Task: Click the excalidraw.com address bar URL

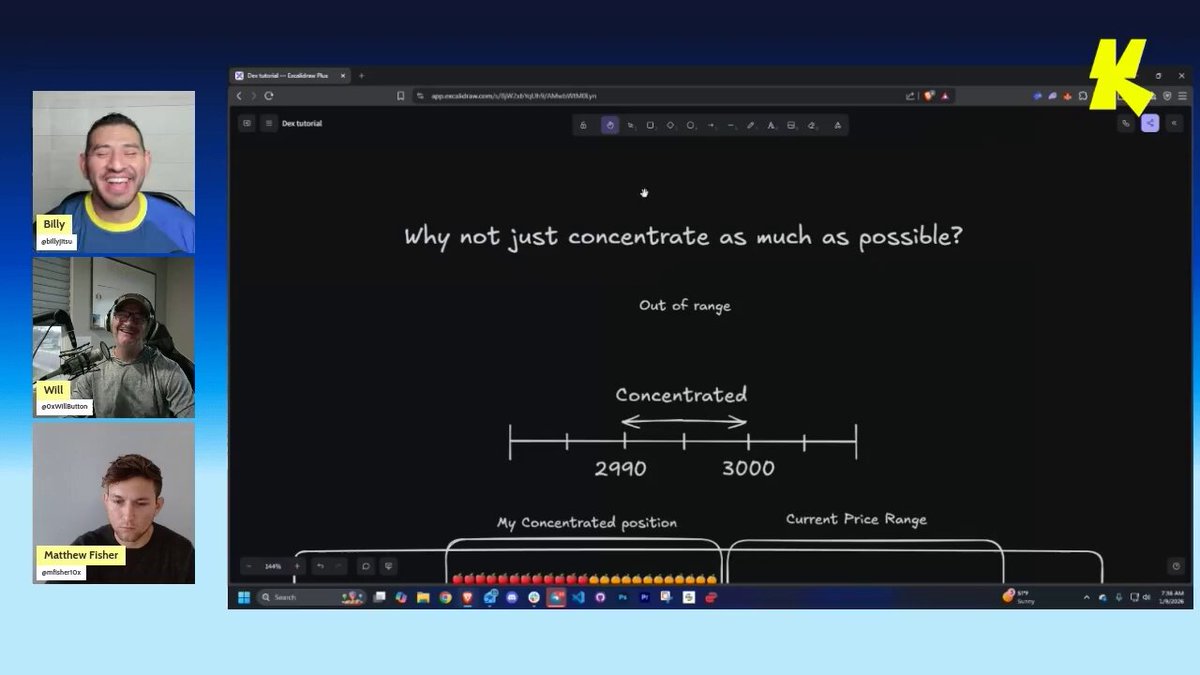Action: click(x=514, y=96)
